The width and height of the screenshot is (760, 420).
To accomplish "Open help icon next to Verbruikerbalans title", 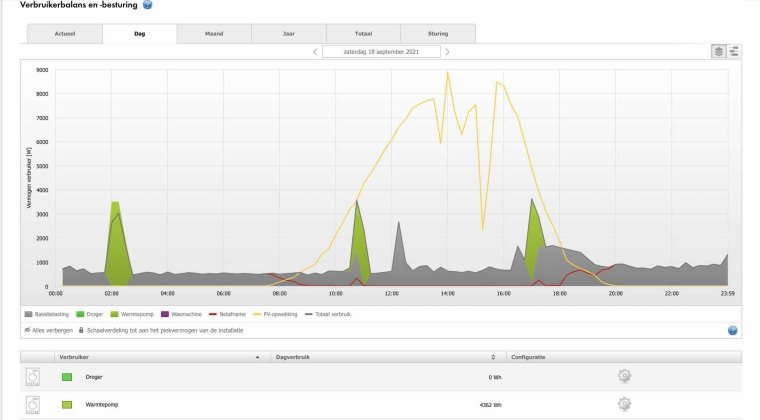I will click(x=148, y=5).
